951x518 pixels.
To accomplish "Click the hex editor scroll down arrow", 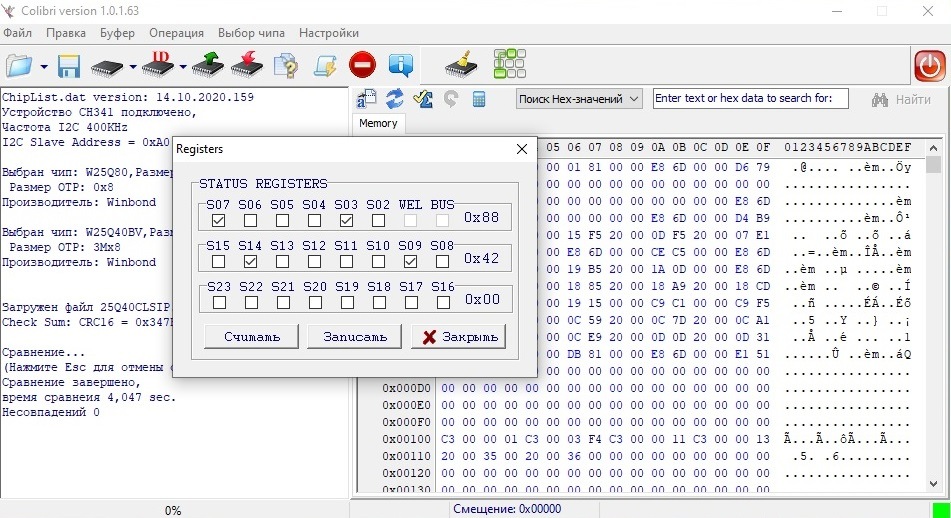I will pos(933,483).
